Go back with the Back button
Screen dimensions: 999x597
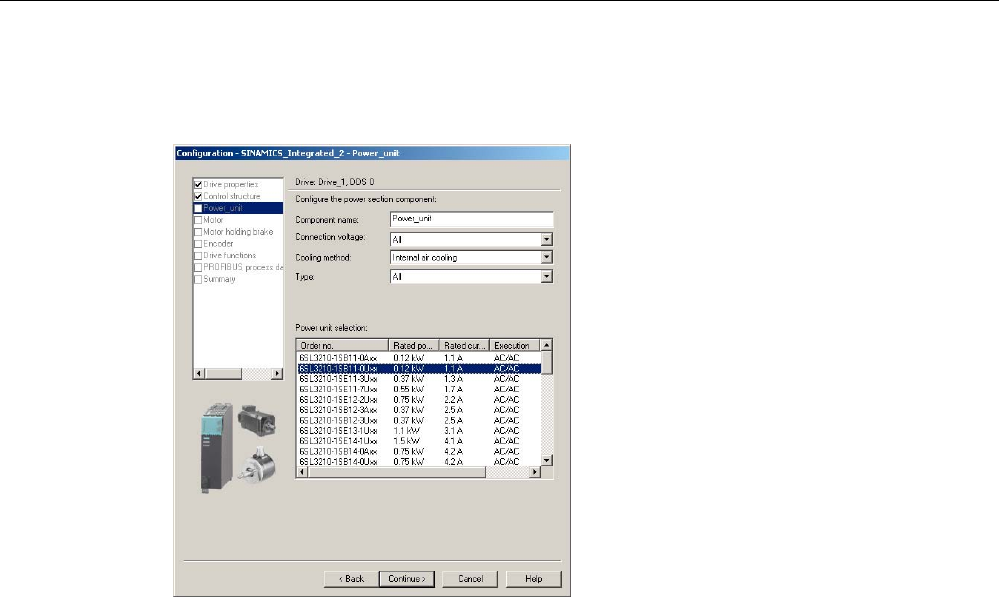pyautogui.click(x=351, y=579)
